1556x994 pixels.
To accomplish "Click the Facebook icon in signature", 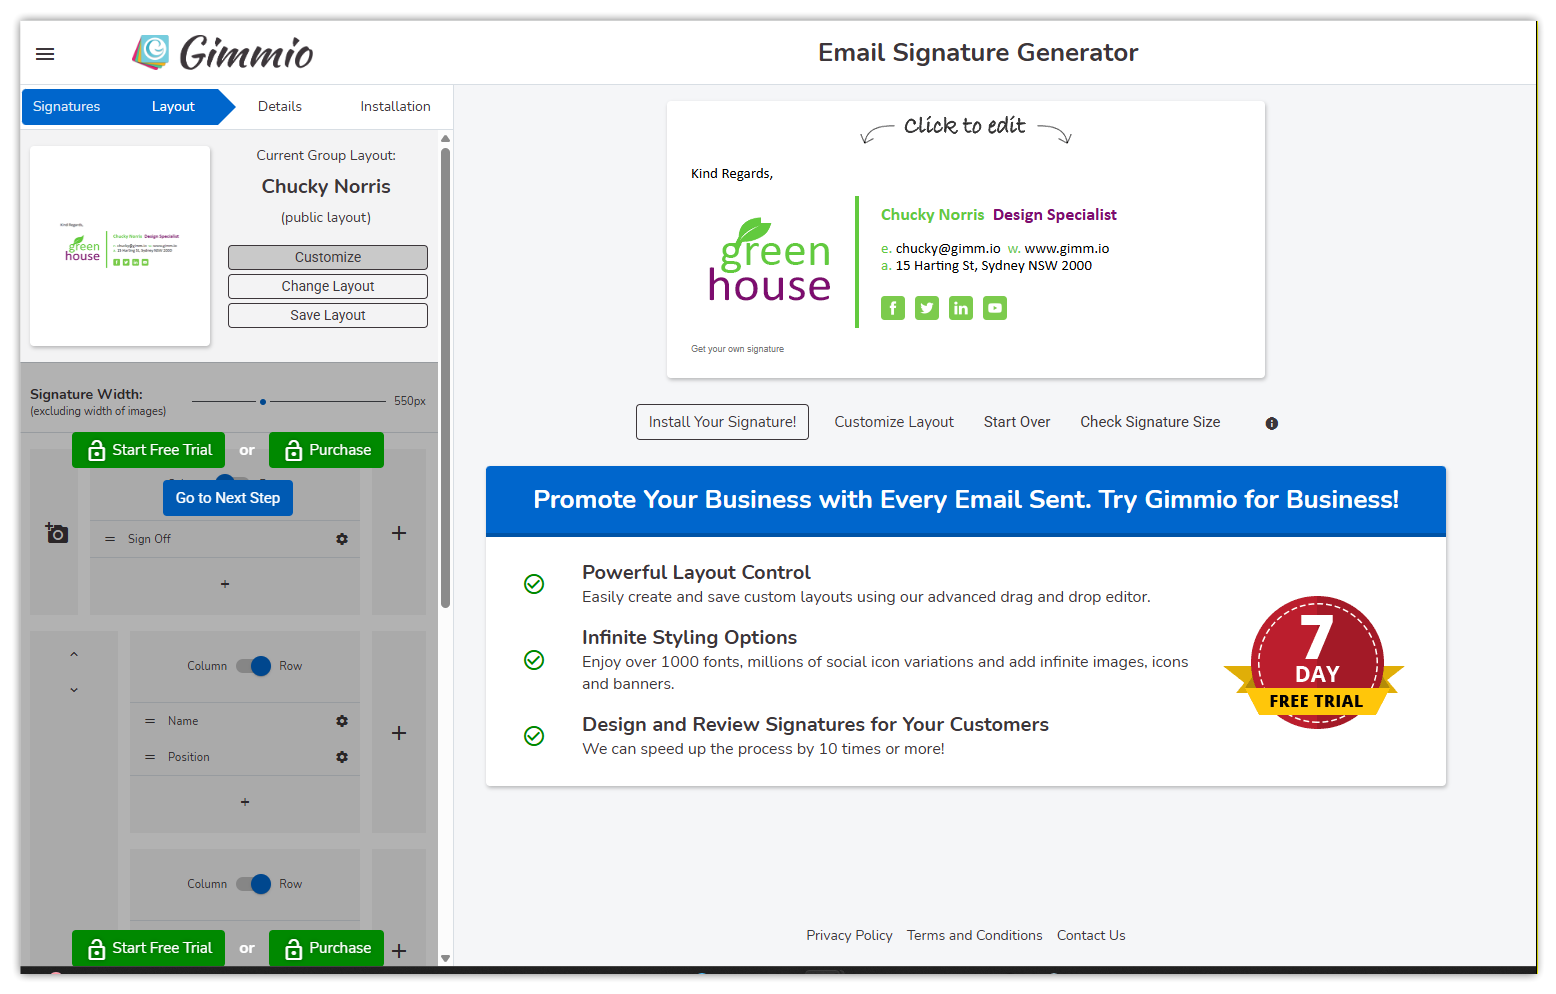I will coord(892,308).
